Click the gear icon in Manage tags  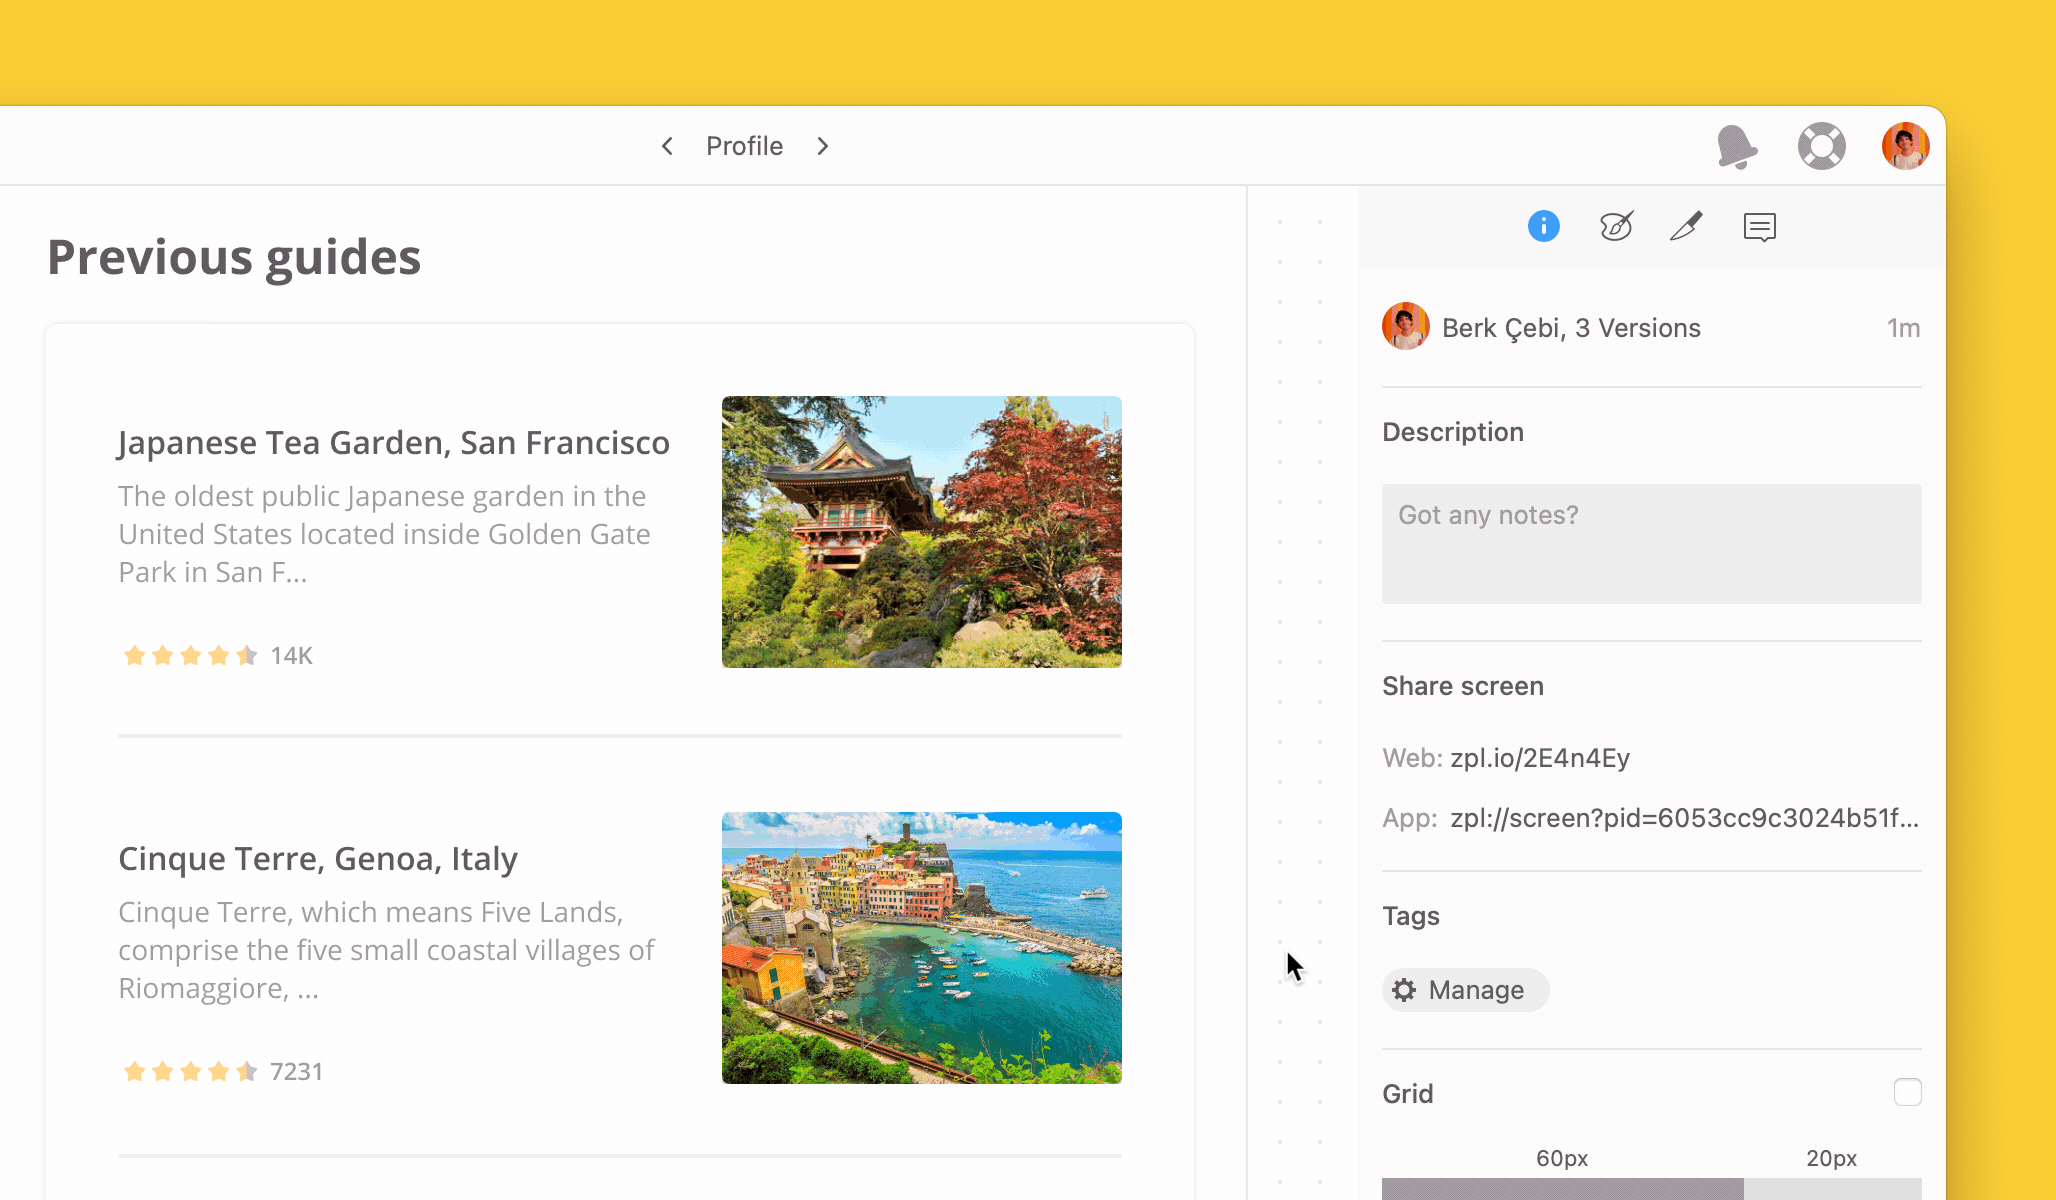(1404, 990)
